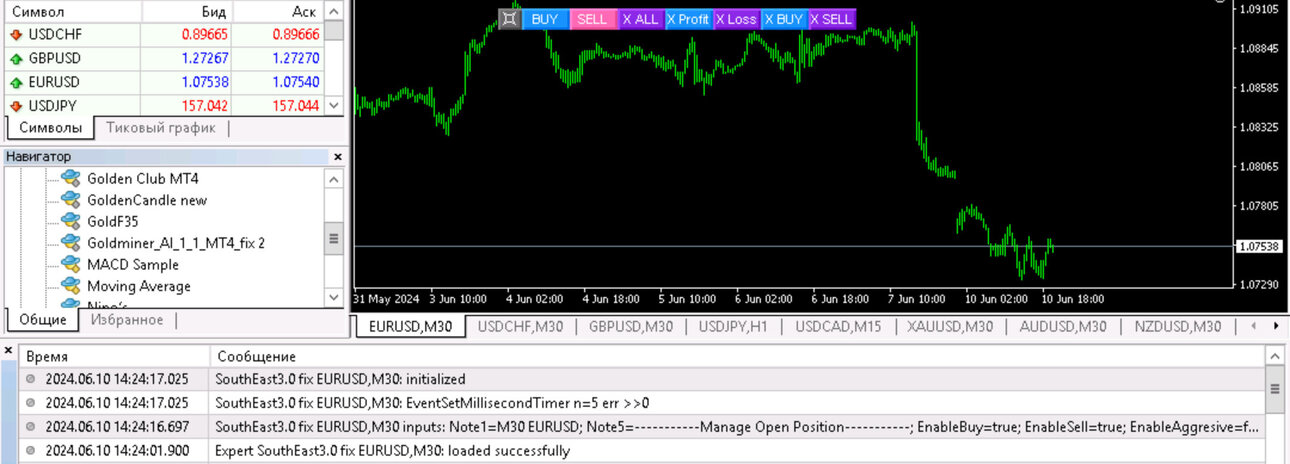Click the trade panel move handle icon

pos(509,19)
